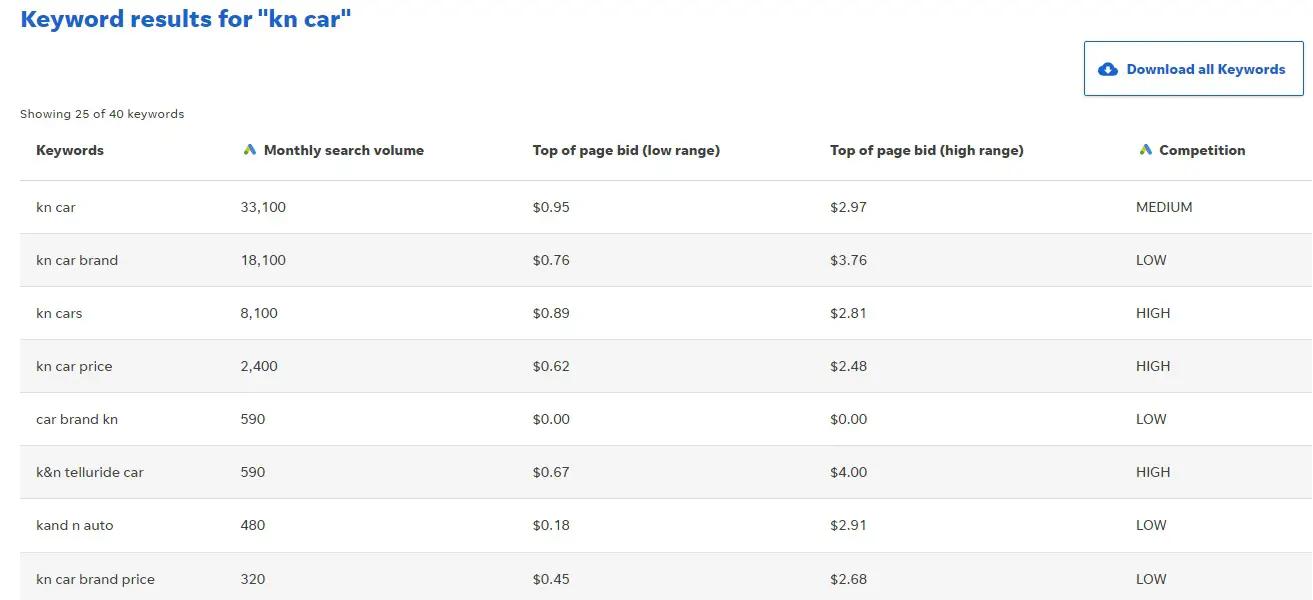Select the 'kn car' keyword cell
This screenshot has height=600, width=1313.
56,207
